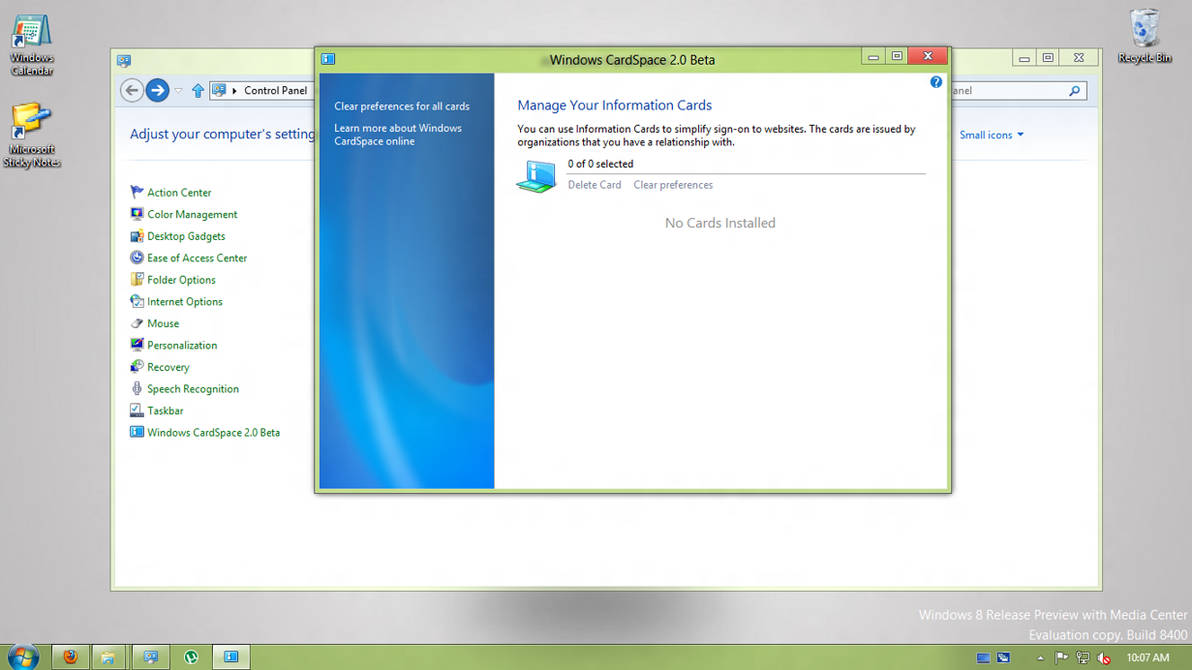Click Clear preferences under card selection

[x=673, y=185]
